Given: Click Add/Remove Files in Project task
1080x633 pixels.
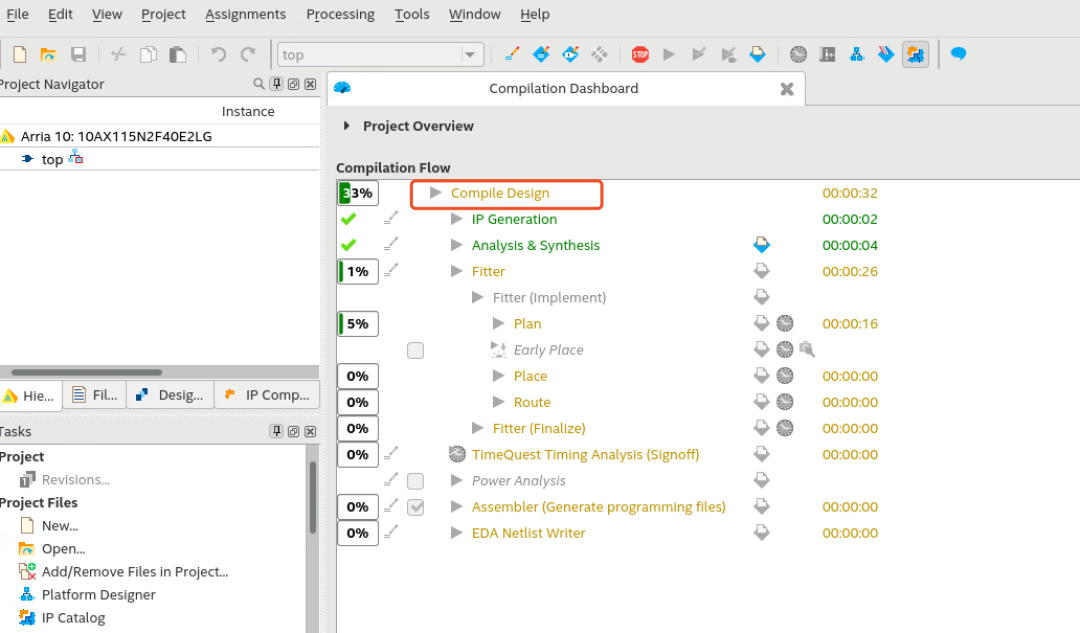Looking at the screenshot, I should point(134,572).
